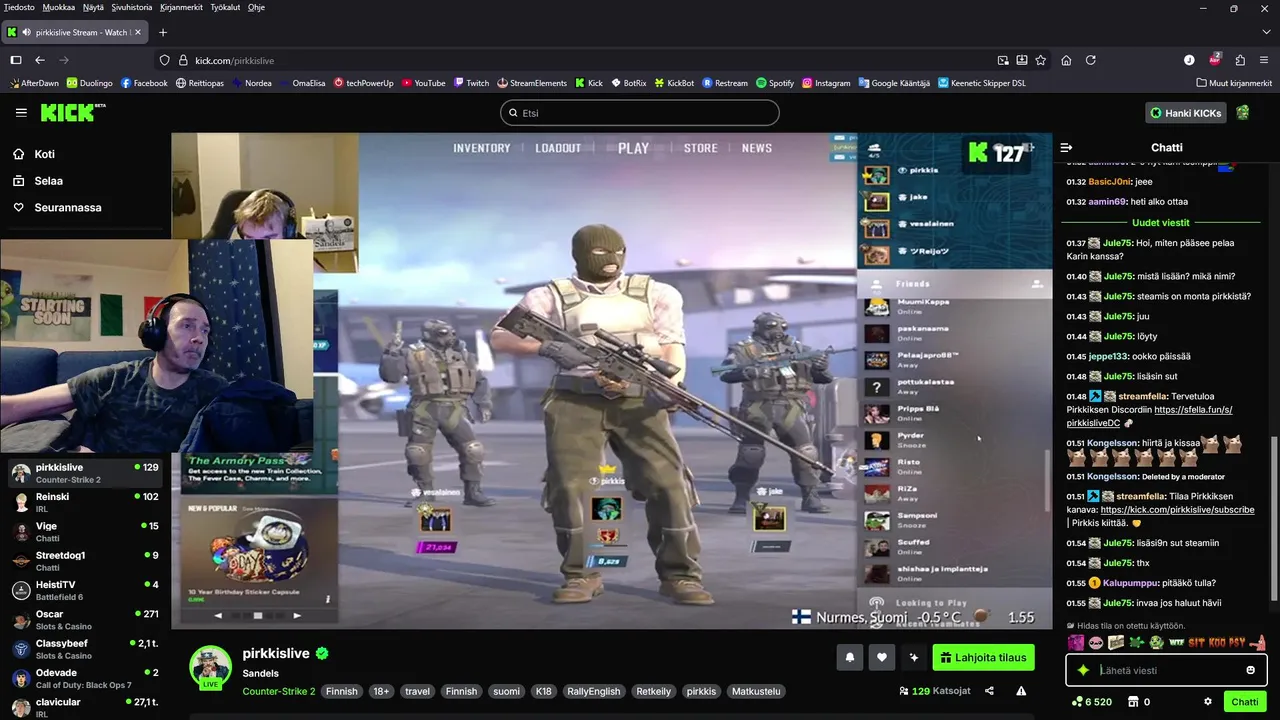
Task: Click the channel points 6 520 icon
Action: (x=1076, y=702)
